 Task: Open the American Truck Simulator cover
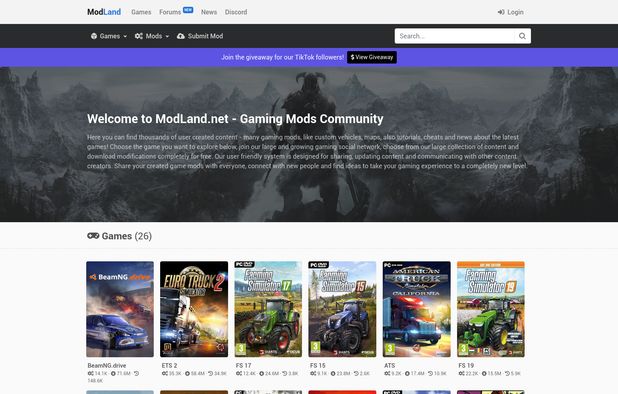417,309
